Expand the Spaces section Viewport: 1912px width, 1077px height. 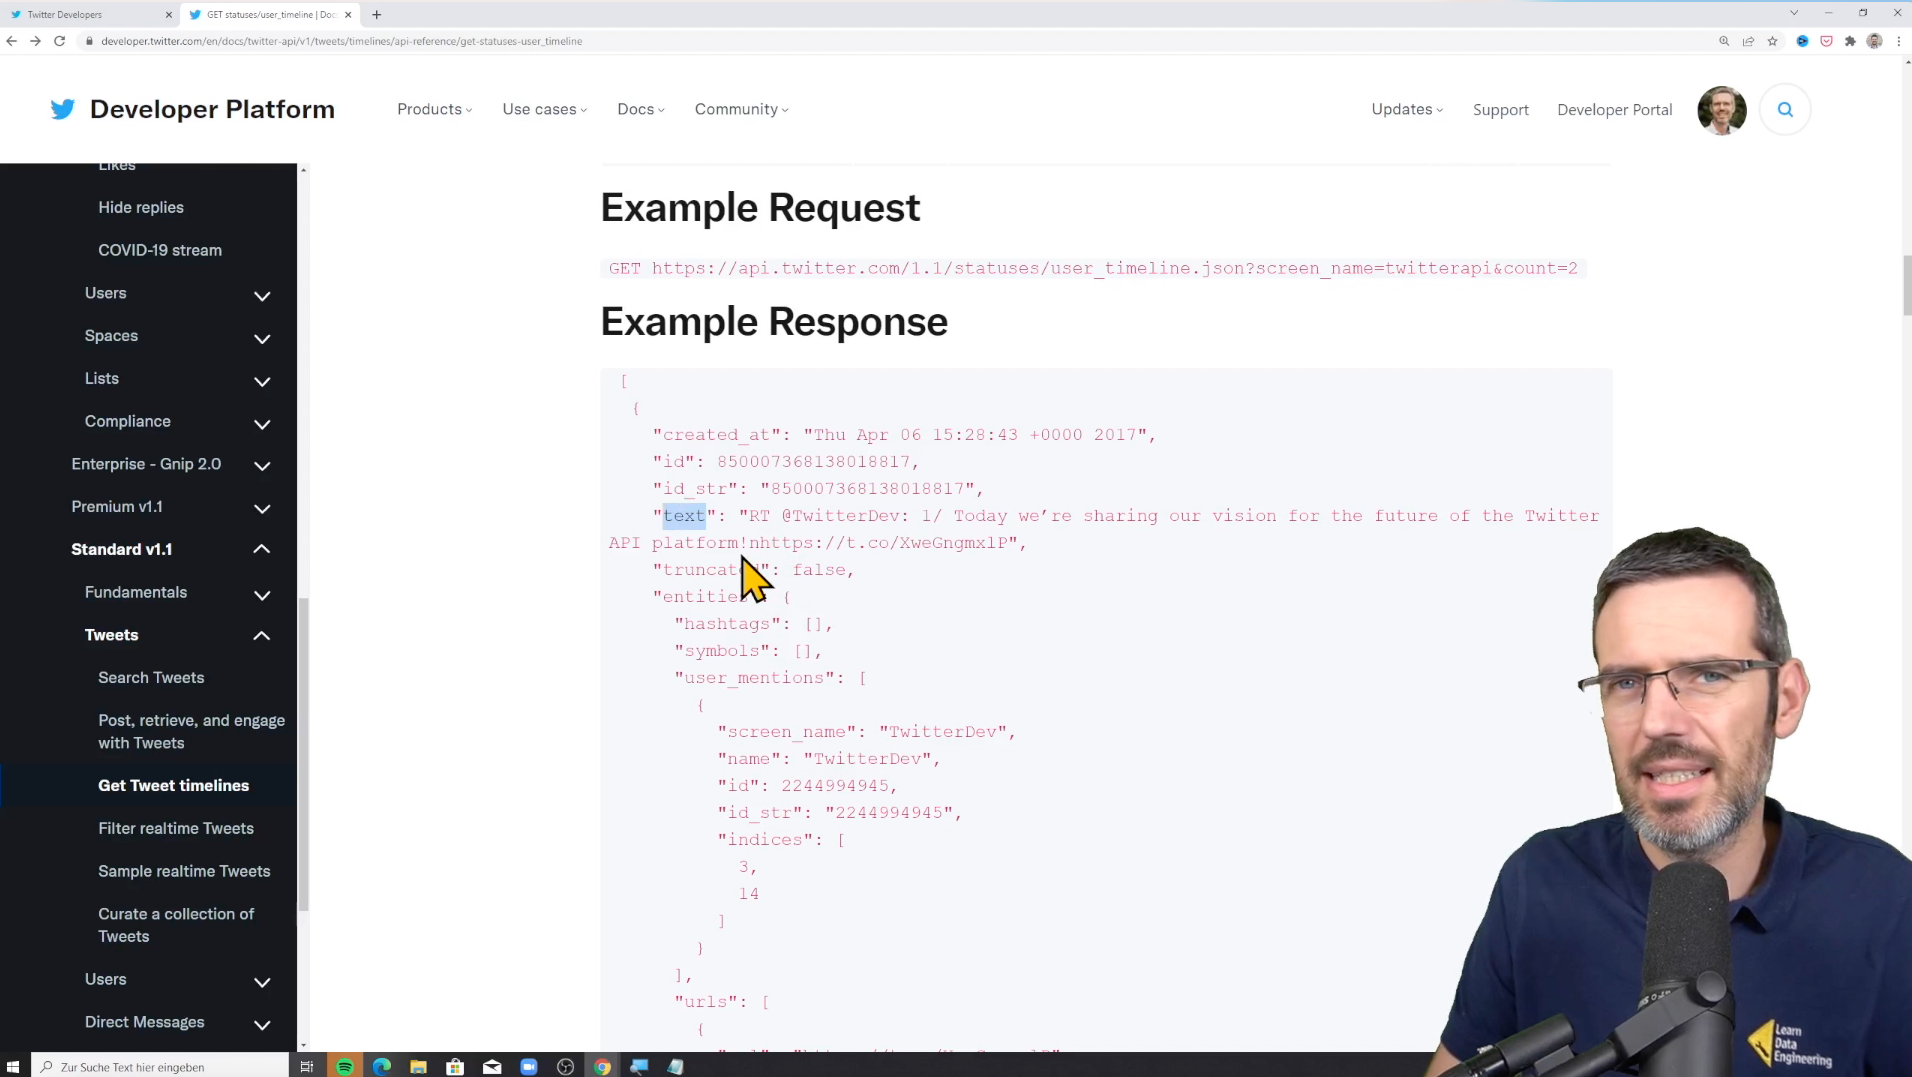point(262,338)
